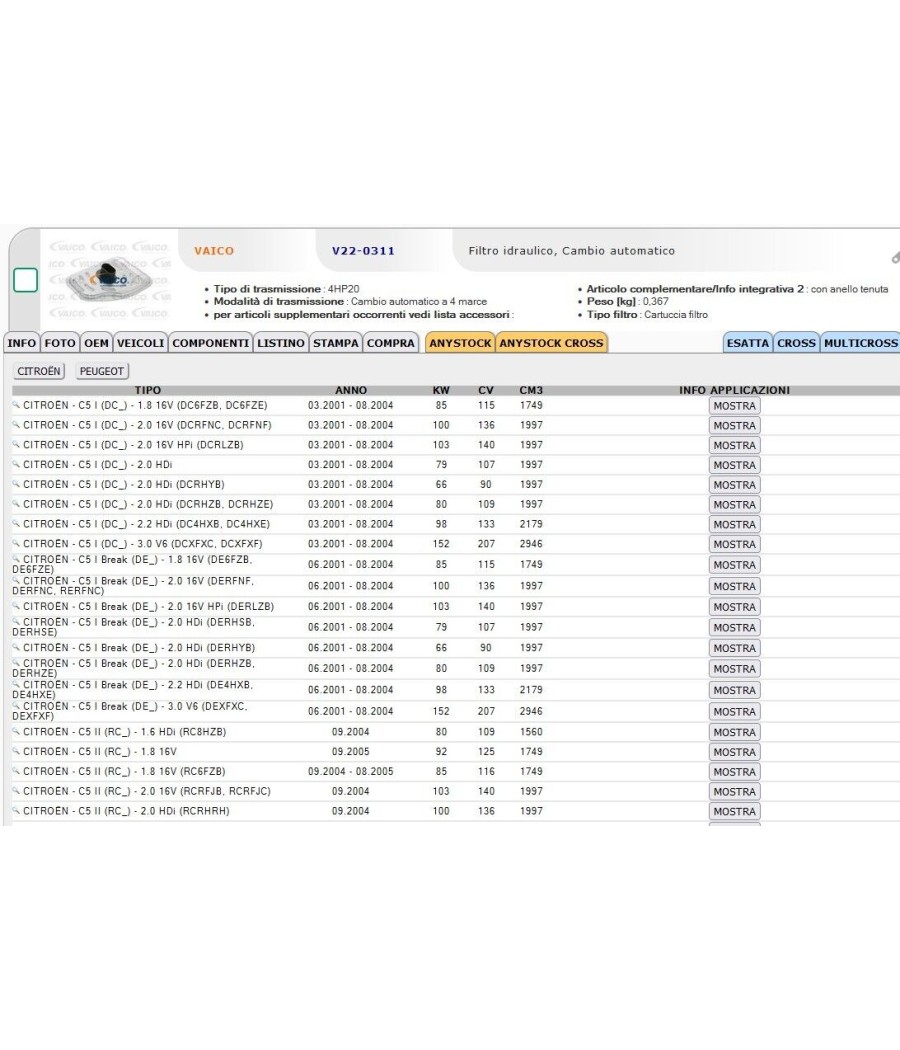Click magnifier icon for C5 I Break 2.0 HDi (DERHYB)
The image size is (900, 1050).
point(16,647)
